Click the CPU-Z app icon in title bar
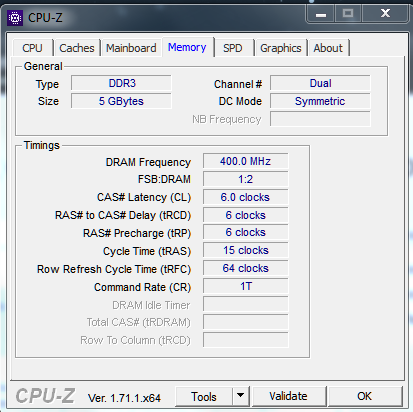This screenshot has height=412, width=413. [15, 18]
